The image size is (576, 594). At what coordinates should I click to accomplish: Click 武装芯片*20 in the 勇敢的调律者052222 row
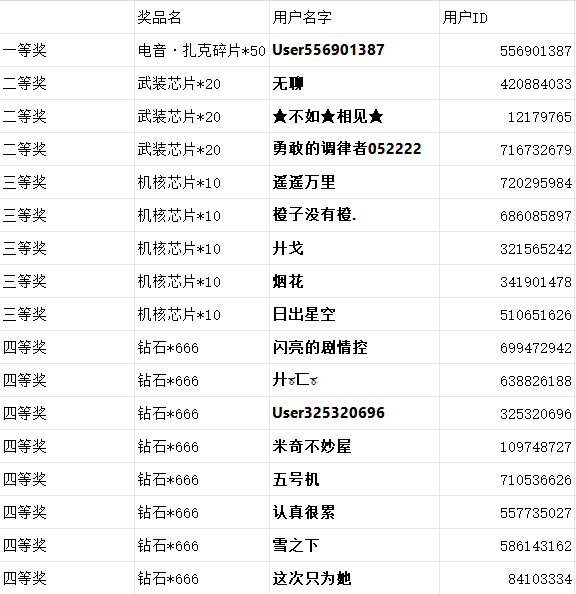(202, 149)
